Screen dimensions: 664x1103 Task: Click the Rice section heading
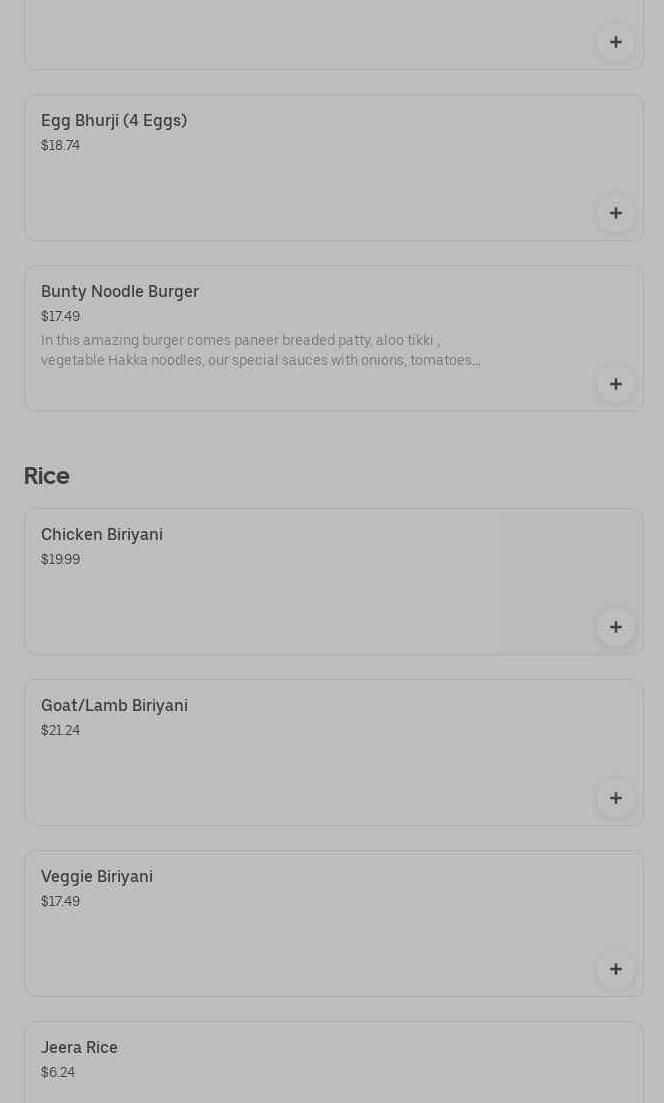(47, 476)
